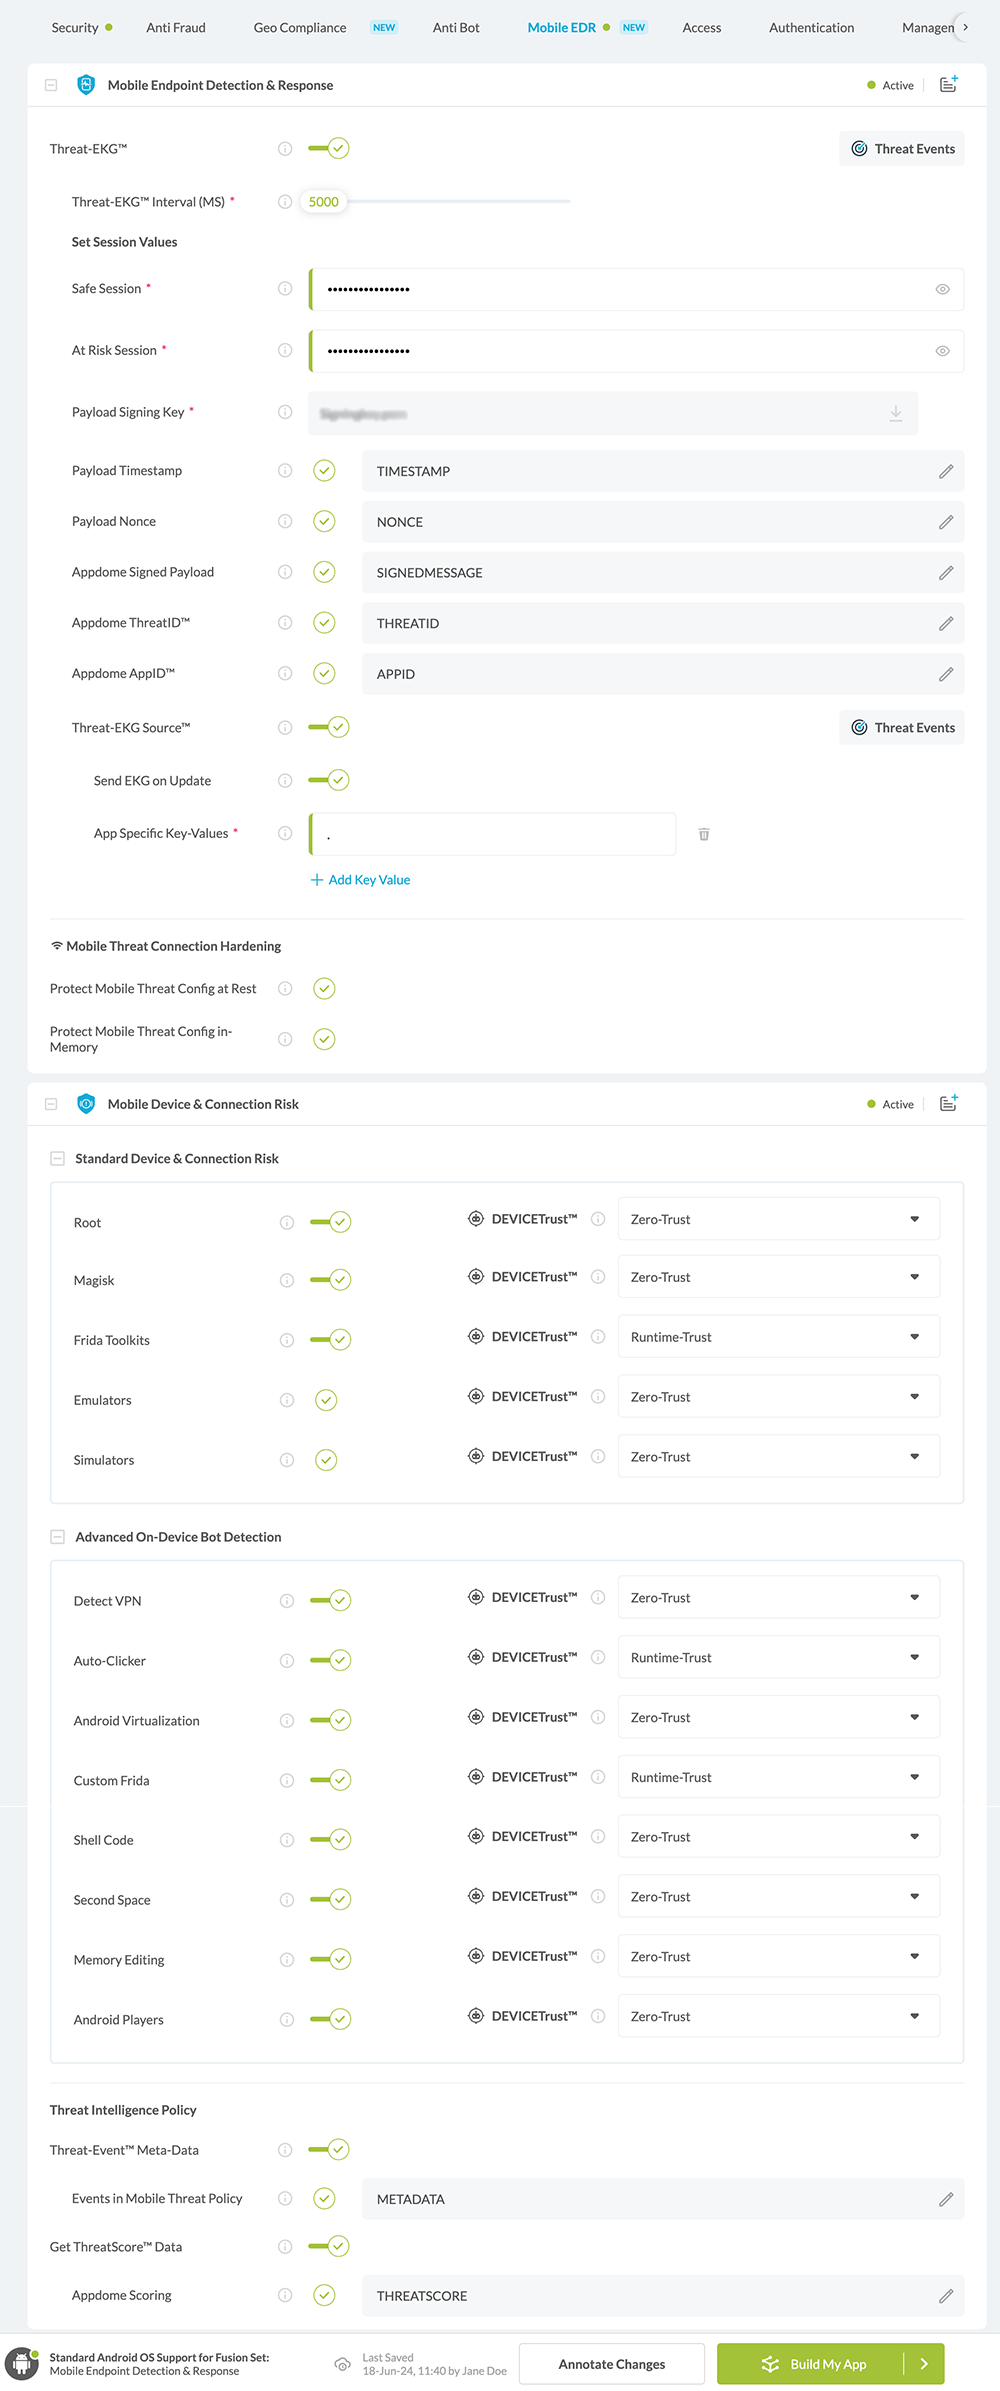Viewport: 1000px width, 2391px height.
Task: Click the Build My App button
Action: (x=812, y=2364)
